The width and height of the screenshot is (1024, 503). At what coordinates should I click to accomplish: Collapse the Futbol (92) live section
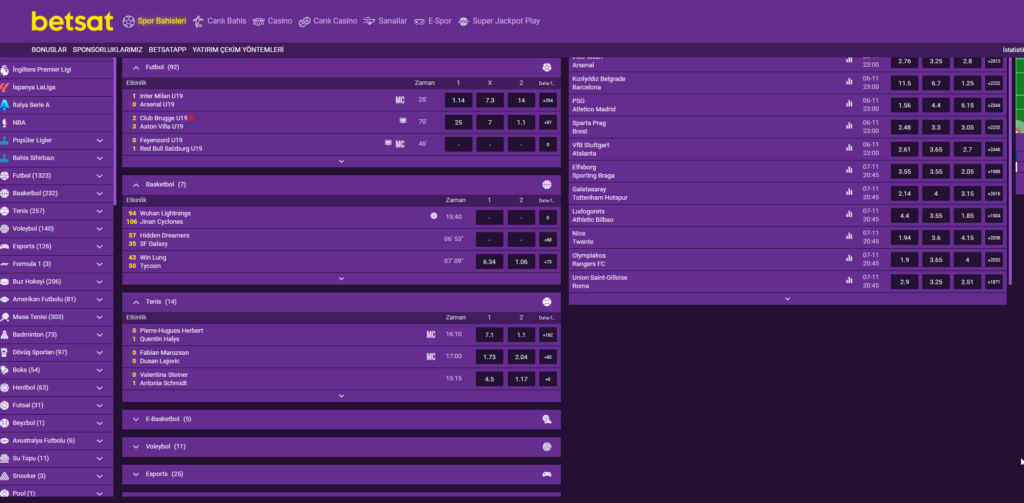pos(136,67)
